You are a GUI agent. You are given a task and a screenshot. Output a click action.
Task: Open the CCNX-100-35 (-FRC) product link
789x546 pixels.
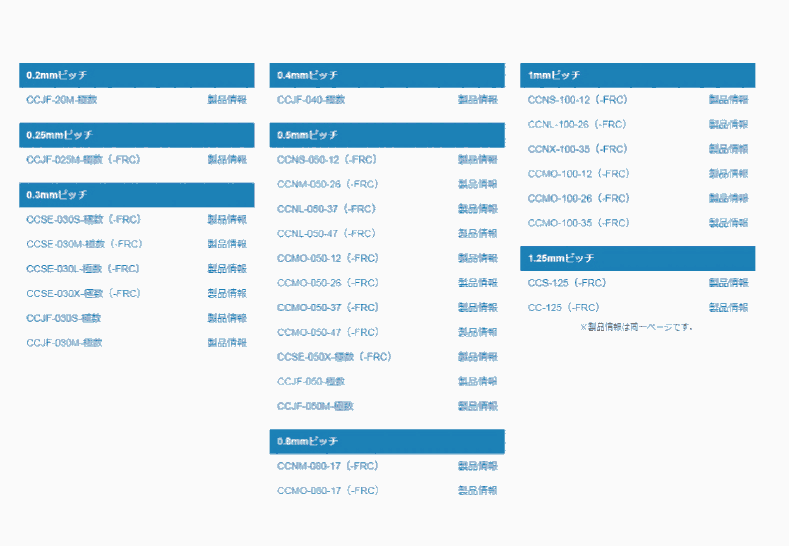coord(578,149)
